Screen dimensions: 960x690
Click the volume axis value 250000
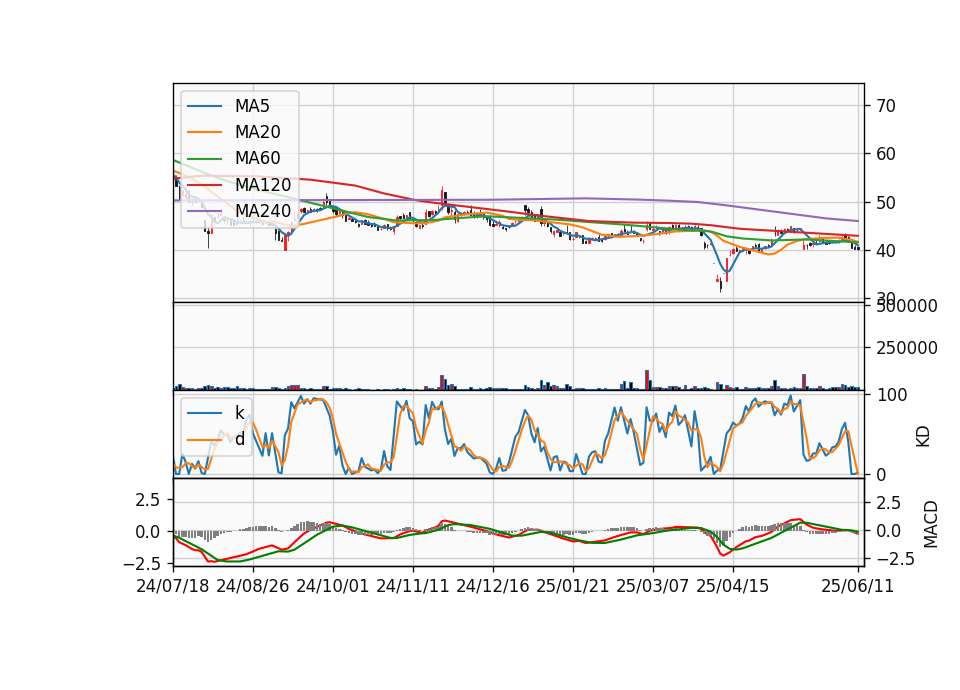(907, 348)
